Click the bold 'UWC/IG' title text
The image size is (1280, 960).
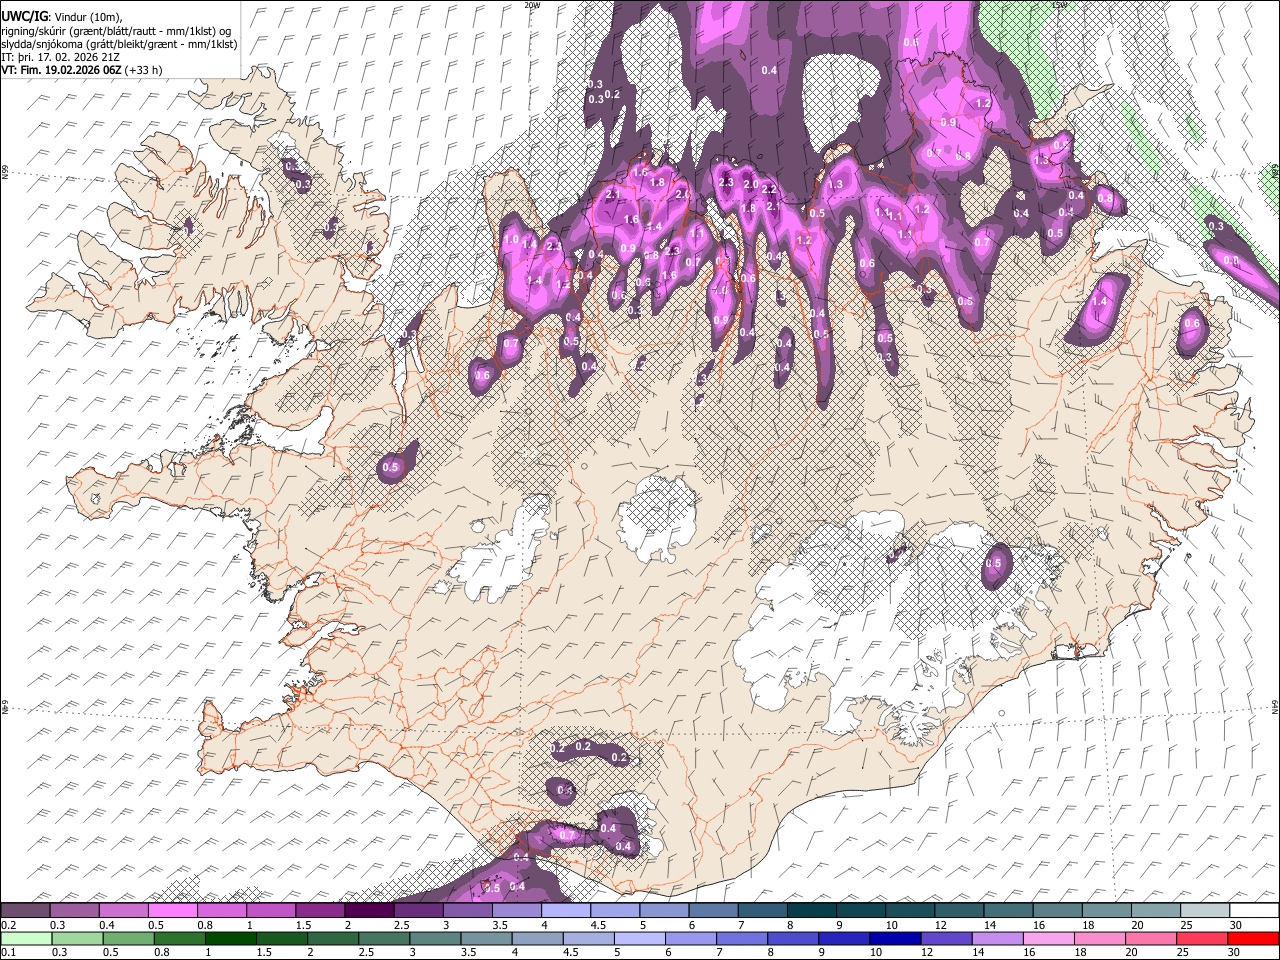23,15
